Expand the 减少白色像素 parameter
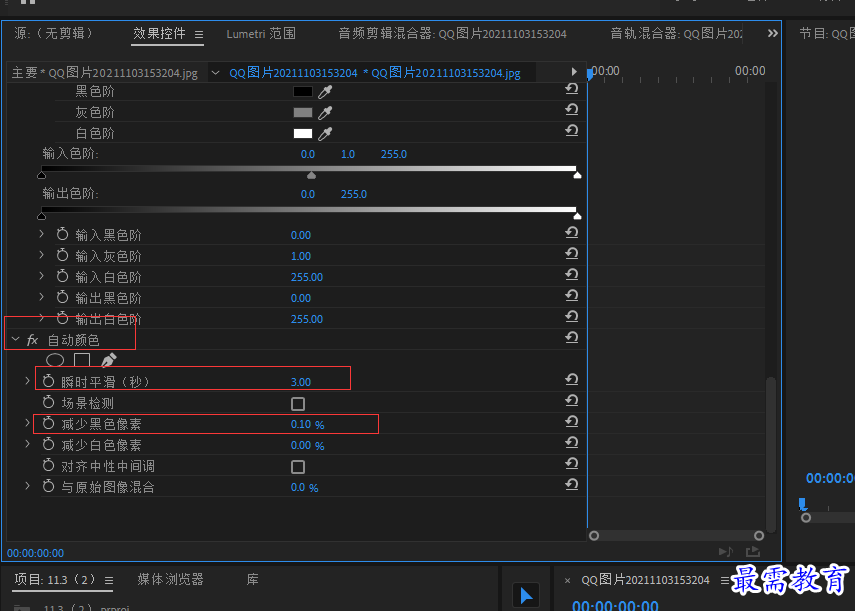855x611 pixels. pyautogui.click(x=27, y=444)
